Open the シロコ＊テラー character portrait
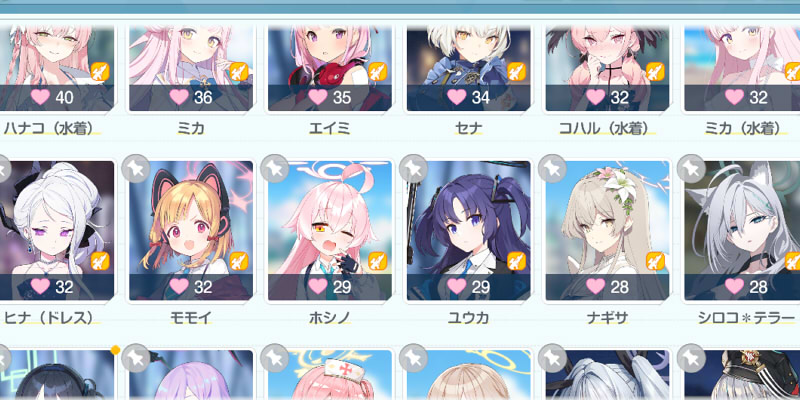The image size is (800, 400). click(x=742, y=231)
